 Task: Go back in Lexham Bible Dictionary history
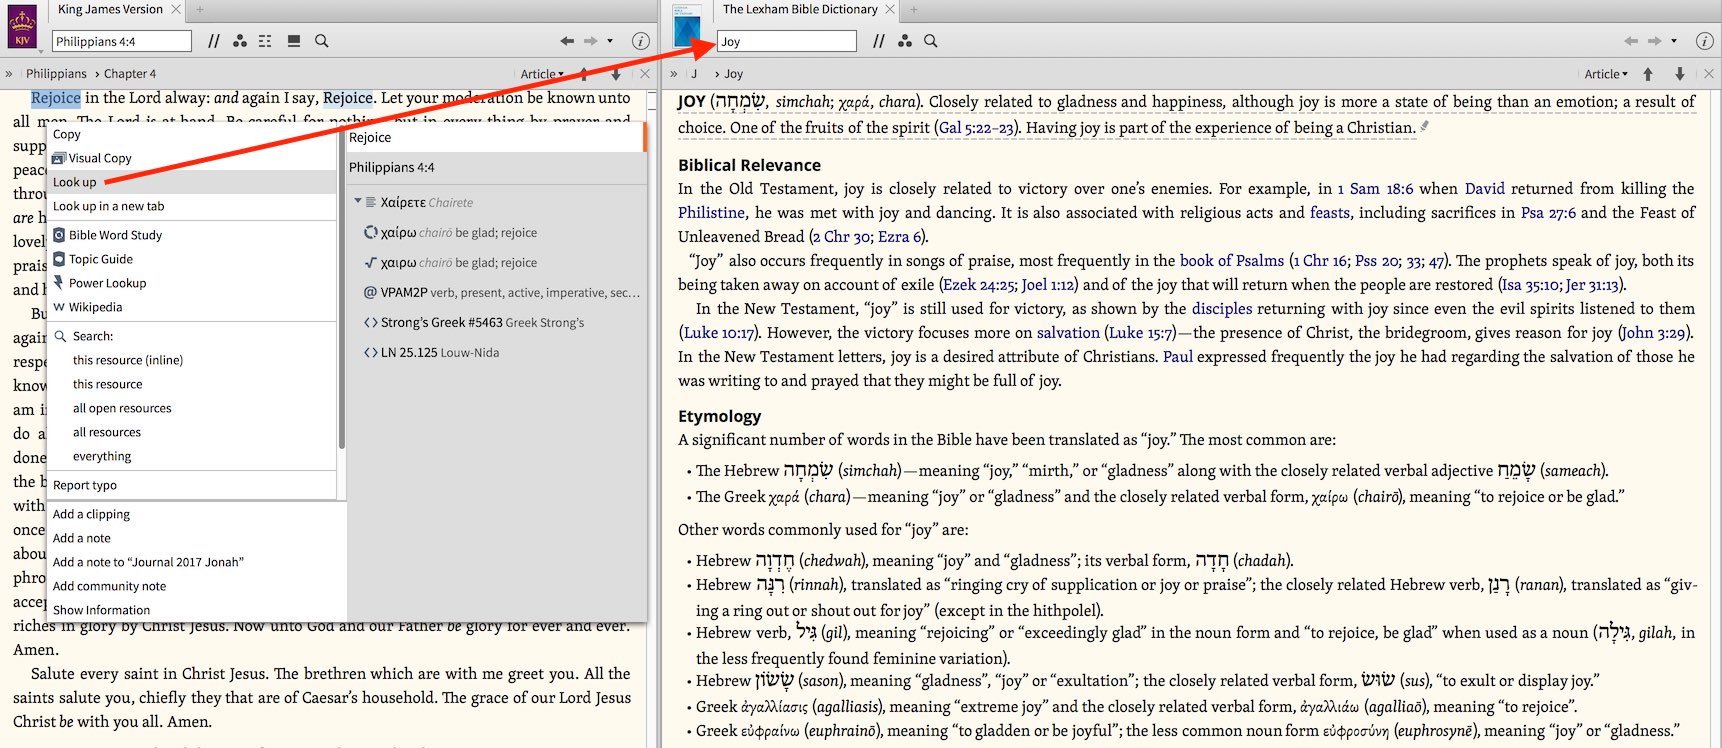pyautogui.click(x=1631, y=41)
